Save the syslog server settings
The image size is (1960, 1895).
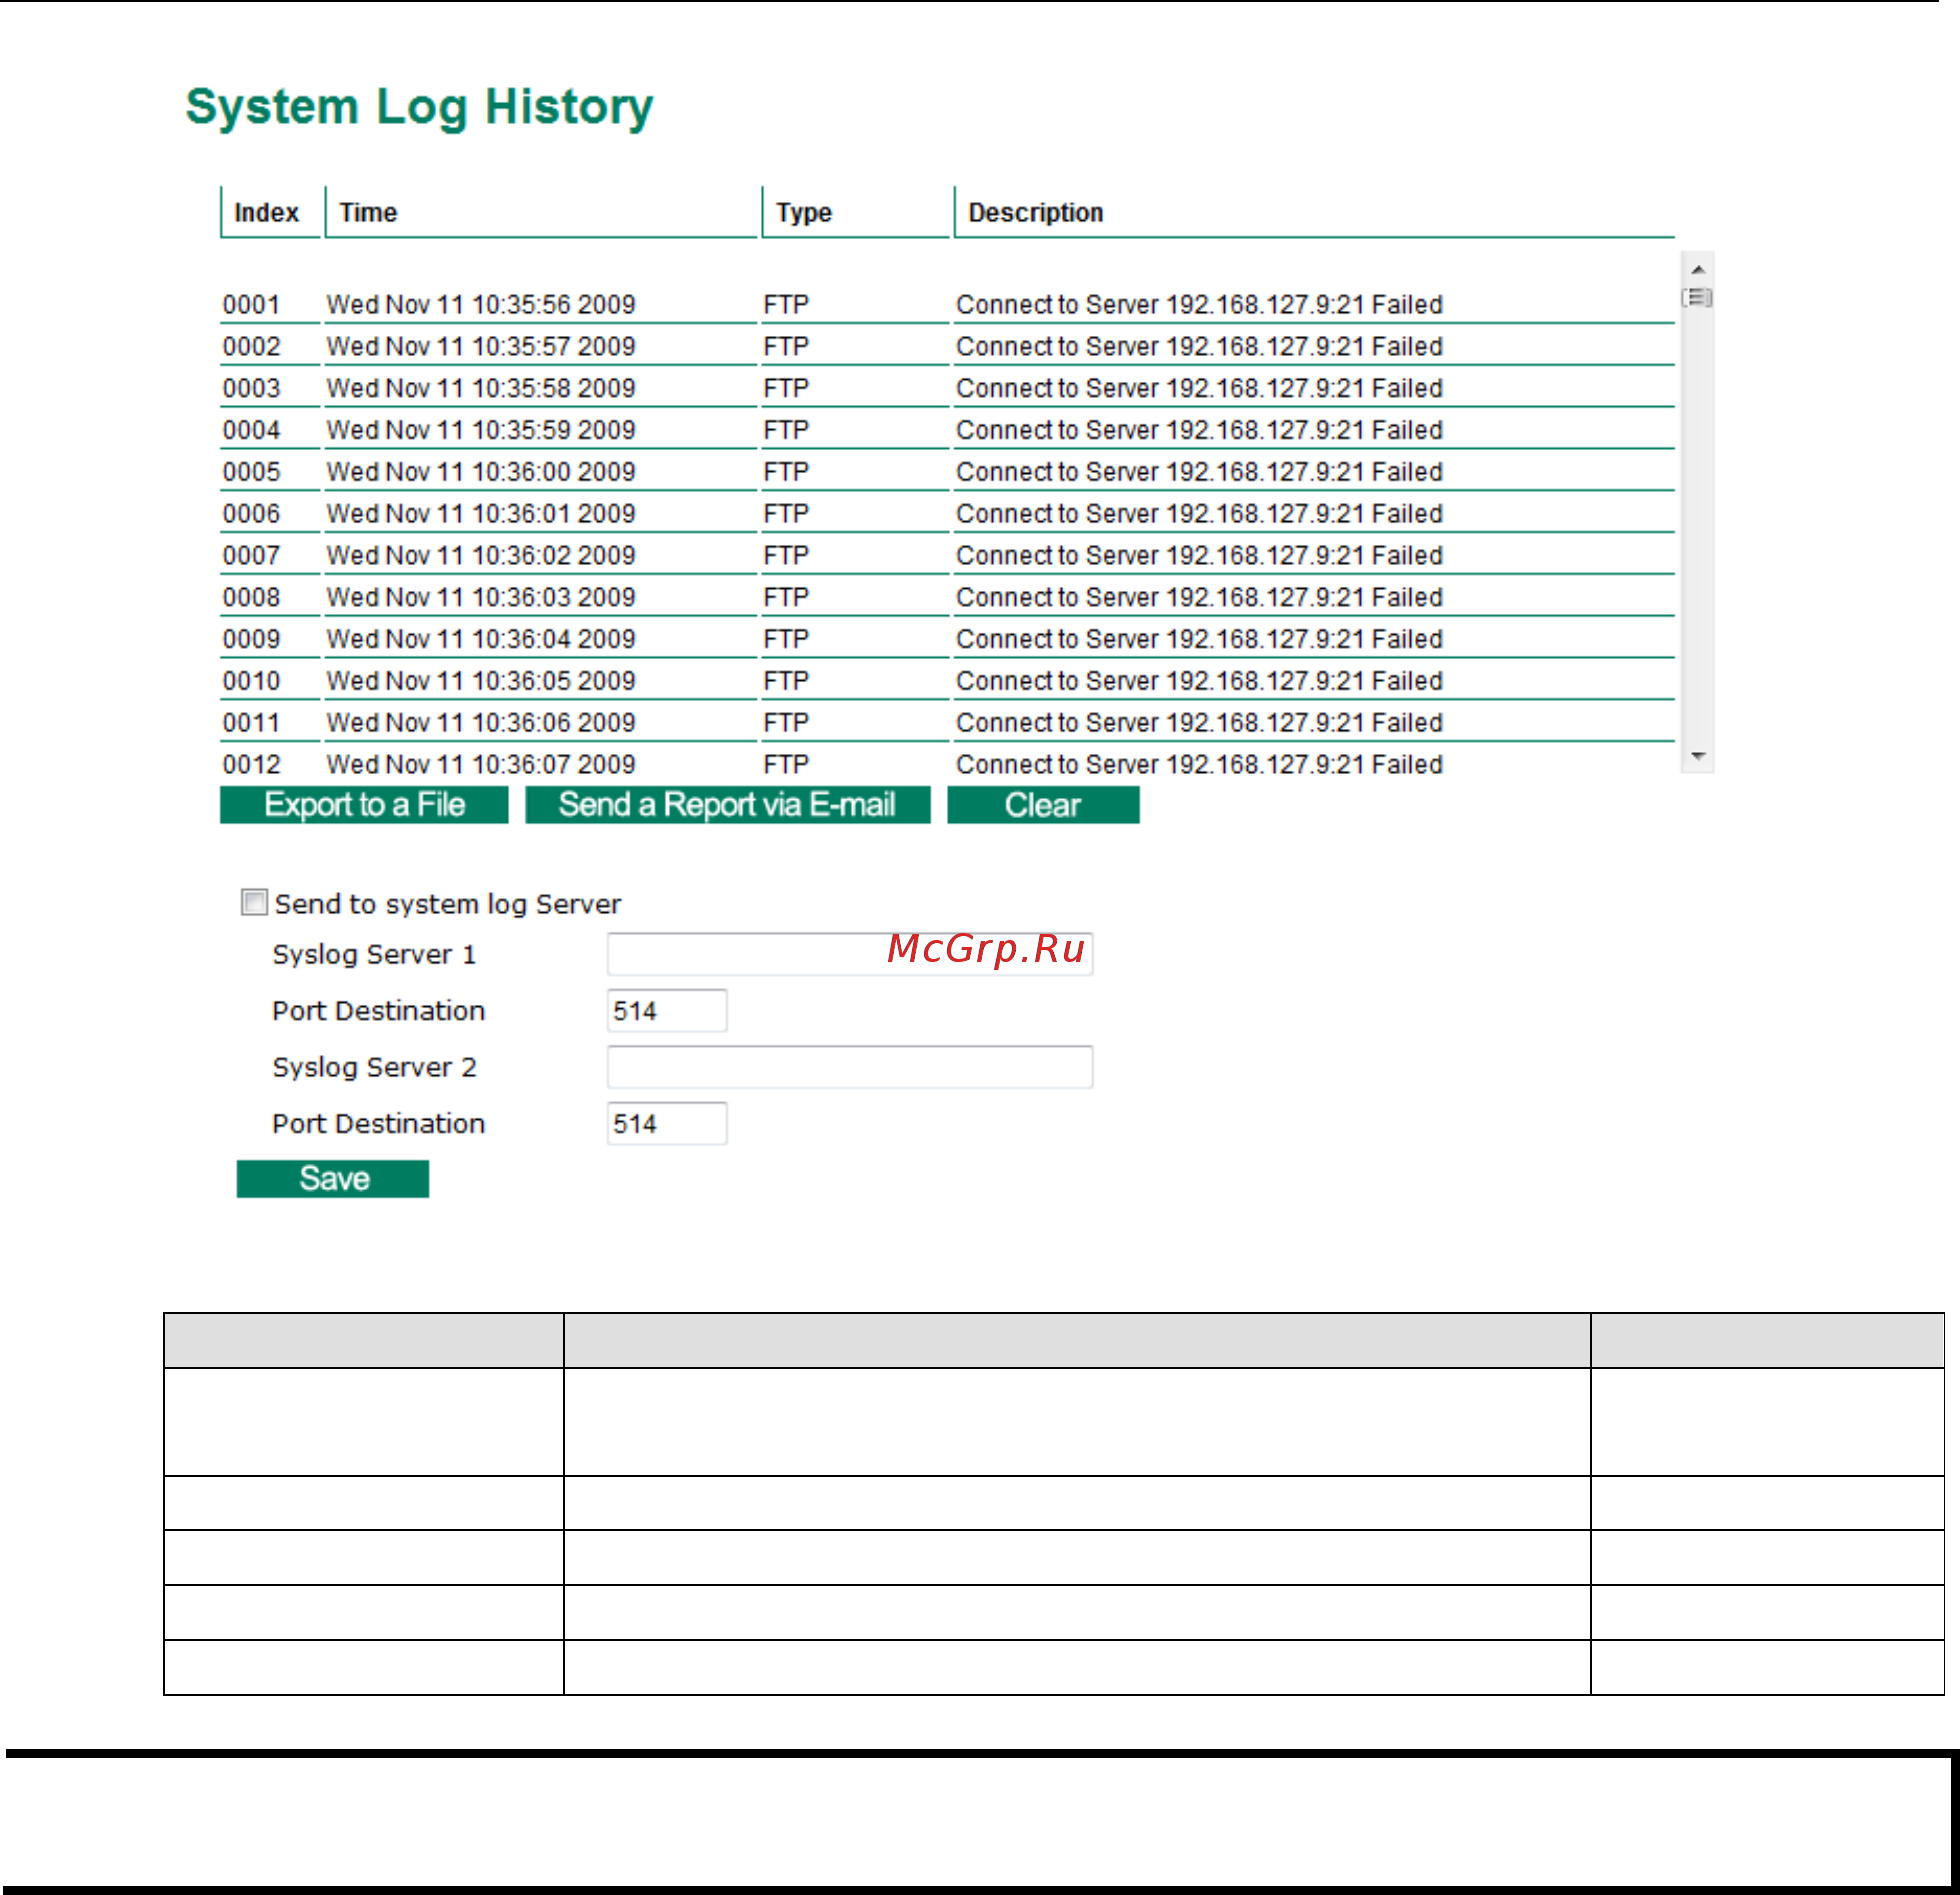pos(333,1179)
